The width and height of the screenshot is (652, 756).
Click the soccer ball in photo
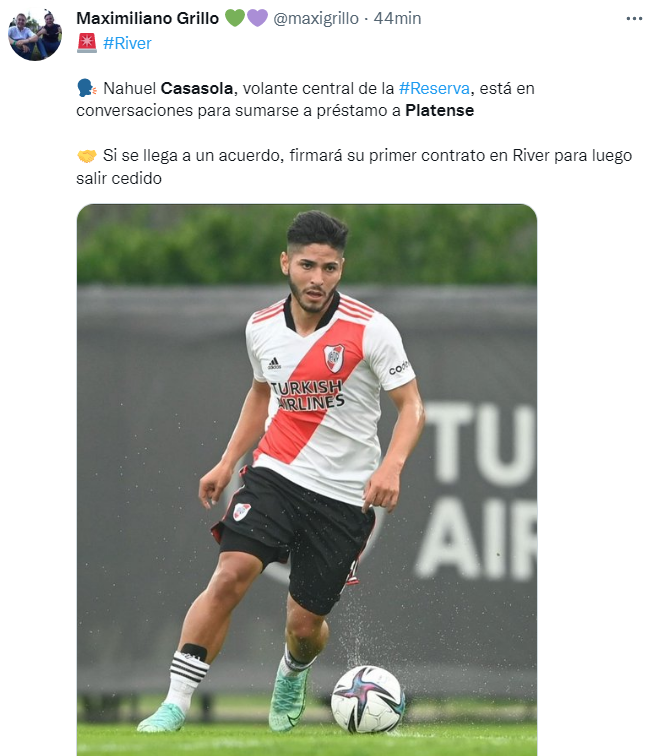367,700
